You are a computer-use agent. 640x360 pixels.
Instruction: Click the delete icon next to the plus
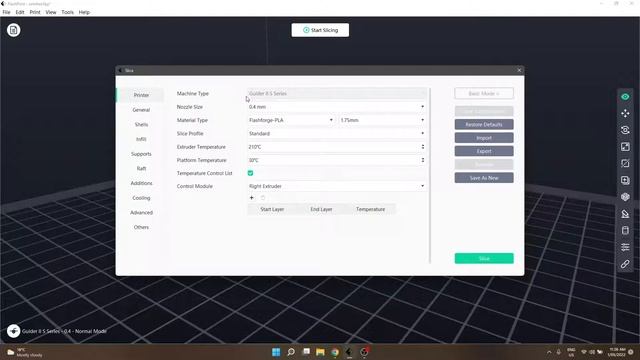pyautogui.click(x=263, y=198)
